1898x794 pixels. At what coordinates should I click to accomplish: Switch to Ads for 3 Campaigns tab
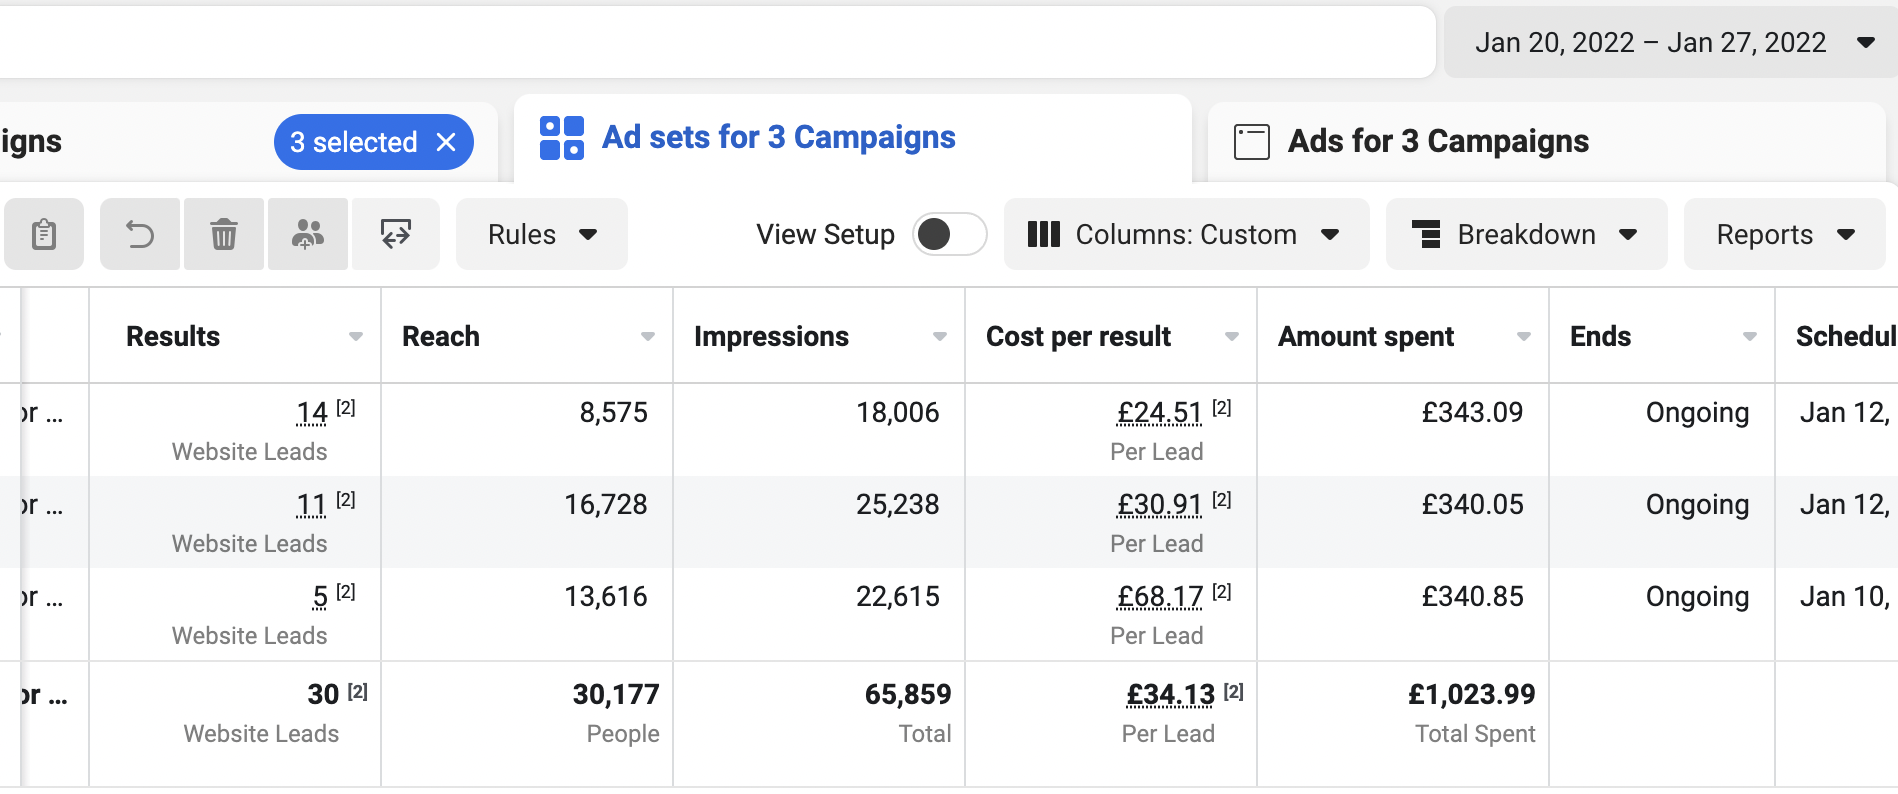click(1437, 141)
